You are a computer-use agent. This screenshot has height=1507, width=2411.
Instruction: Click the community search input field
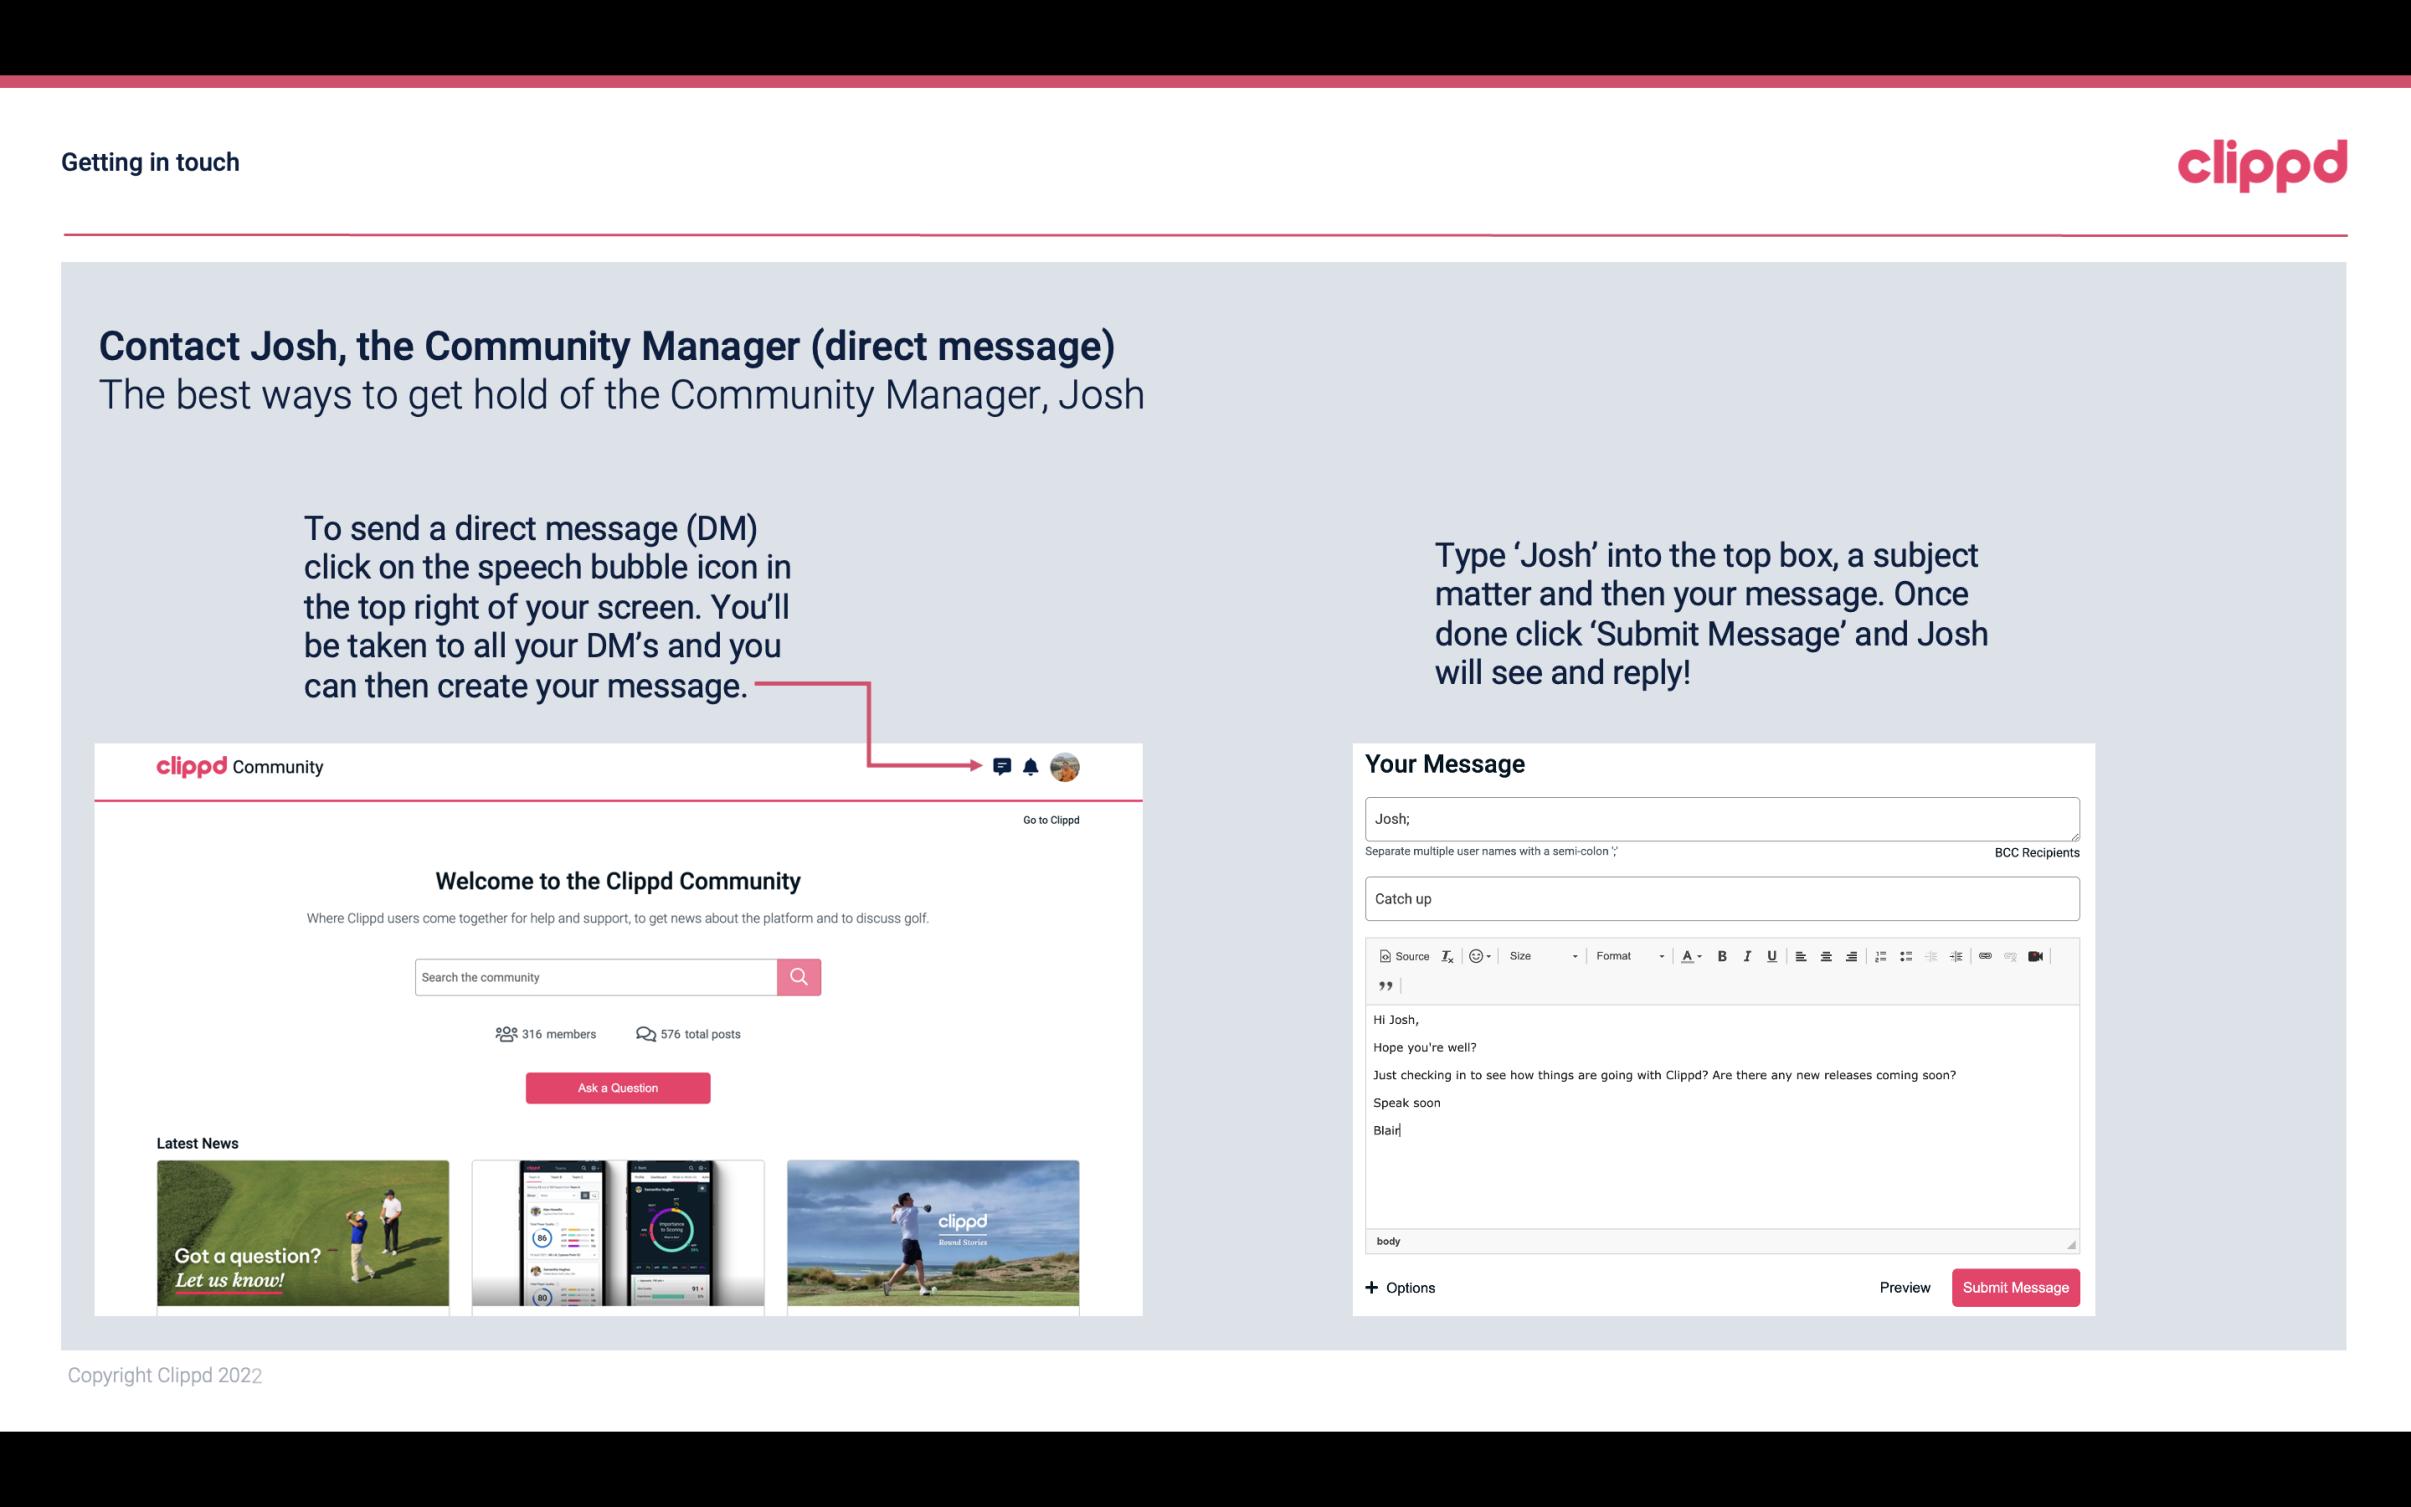click(x=595, y=976)
